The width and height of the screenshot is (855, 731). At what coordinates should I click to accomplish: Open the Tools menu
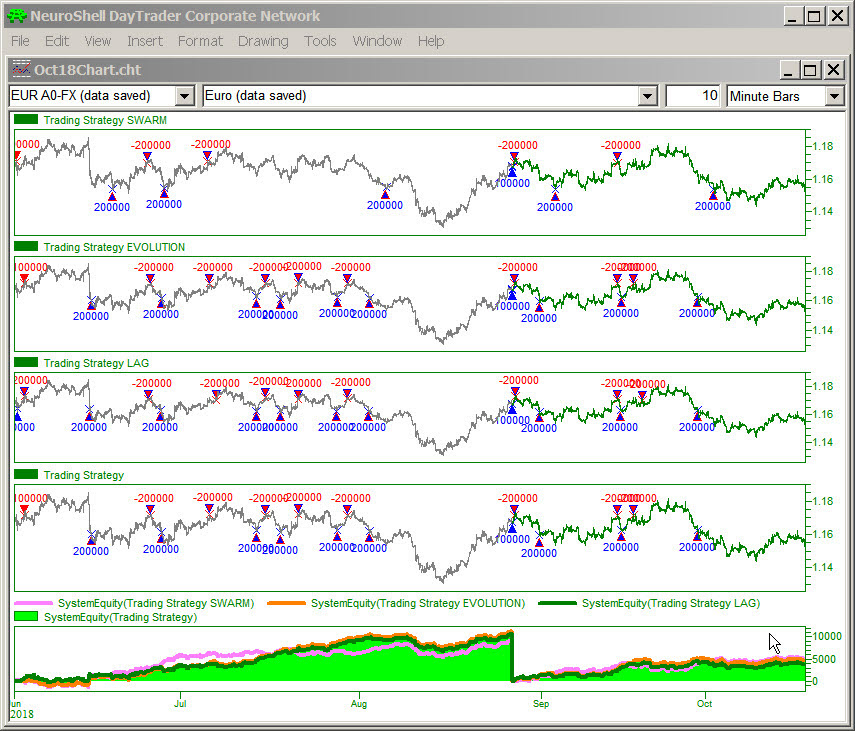[x=320, y=41]
